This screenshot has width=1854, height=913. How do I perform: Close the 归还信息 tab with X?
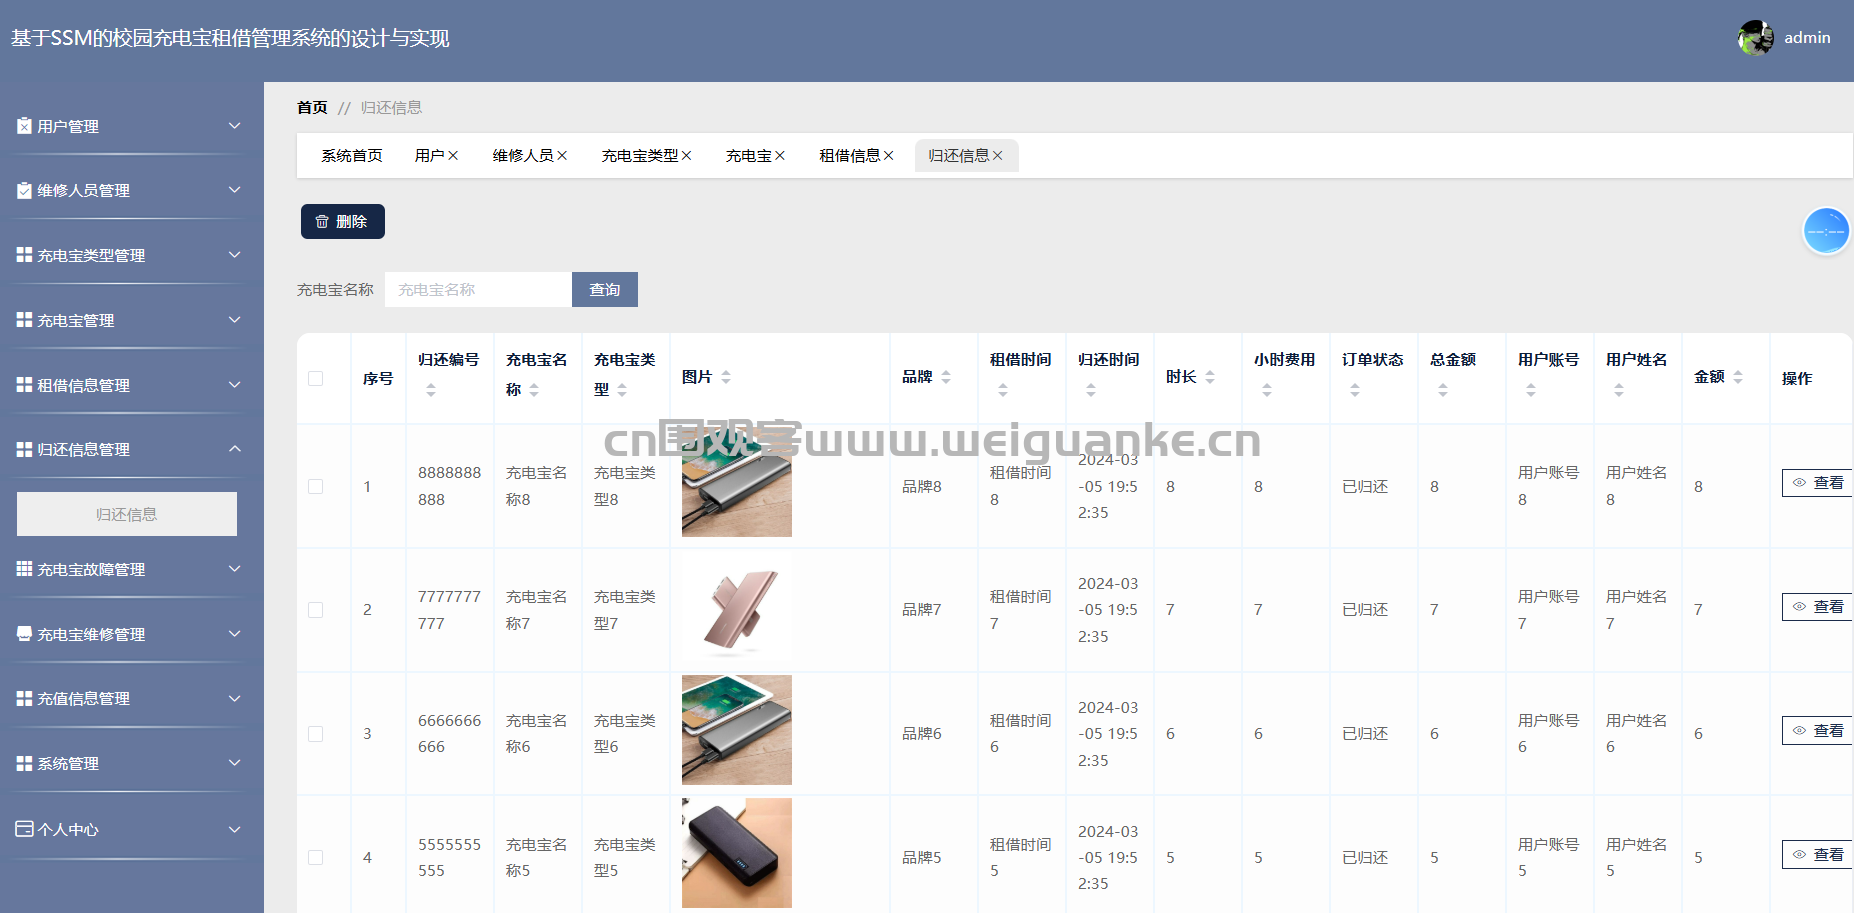(997, 155)
